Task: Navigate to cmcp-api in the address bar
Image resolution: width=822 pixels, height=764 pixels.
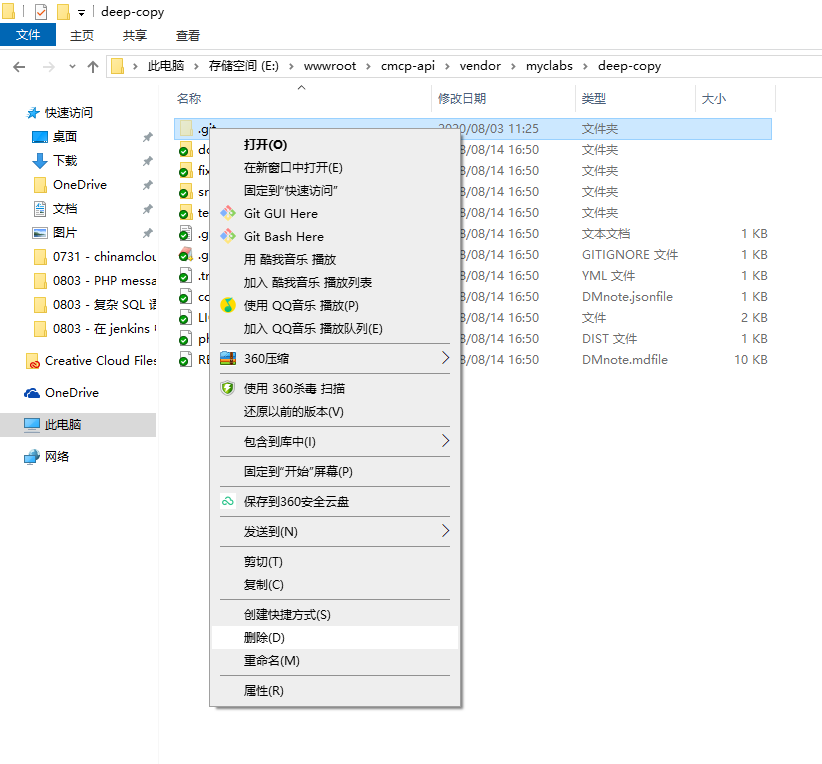Action: click(x=408, y=66)
